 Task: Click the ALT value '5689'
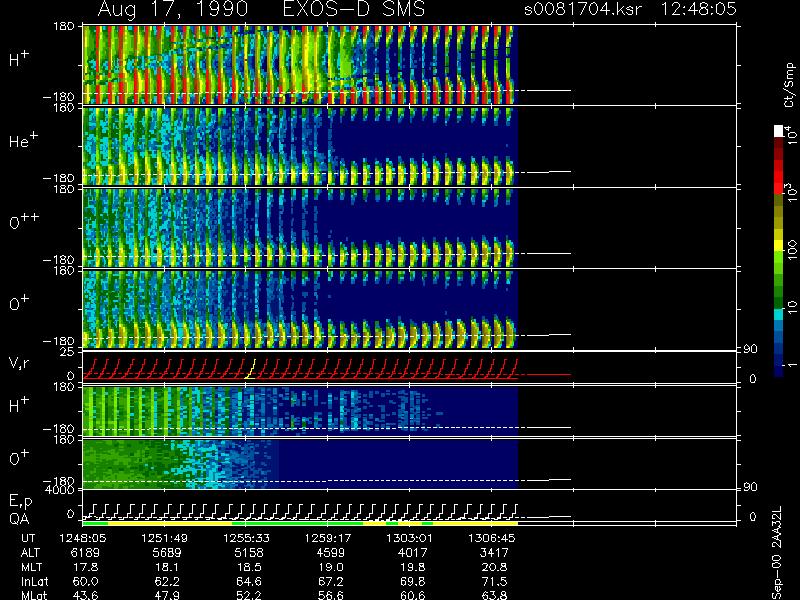167,553
